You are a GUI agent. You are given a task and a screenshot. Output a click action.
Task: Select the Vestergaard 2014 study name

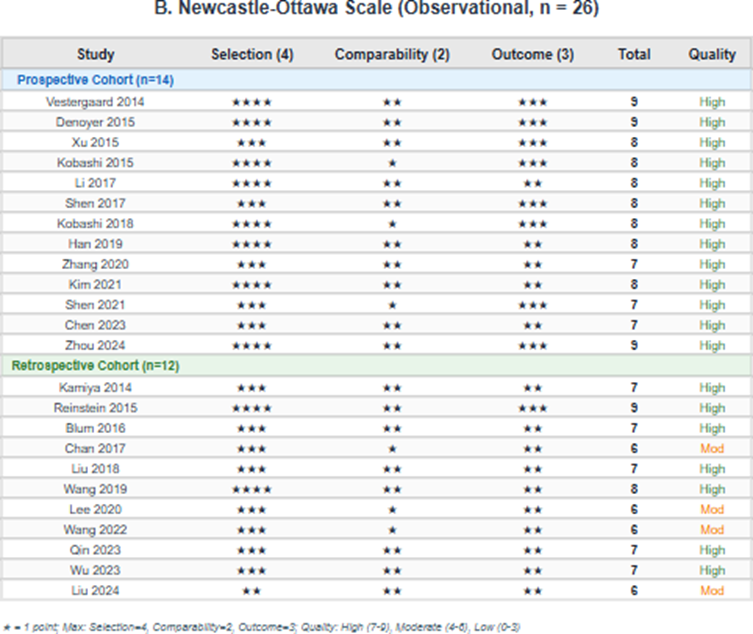coord(95,102)
